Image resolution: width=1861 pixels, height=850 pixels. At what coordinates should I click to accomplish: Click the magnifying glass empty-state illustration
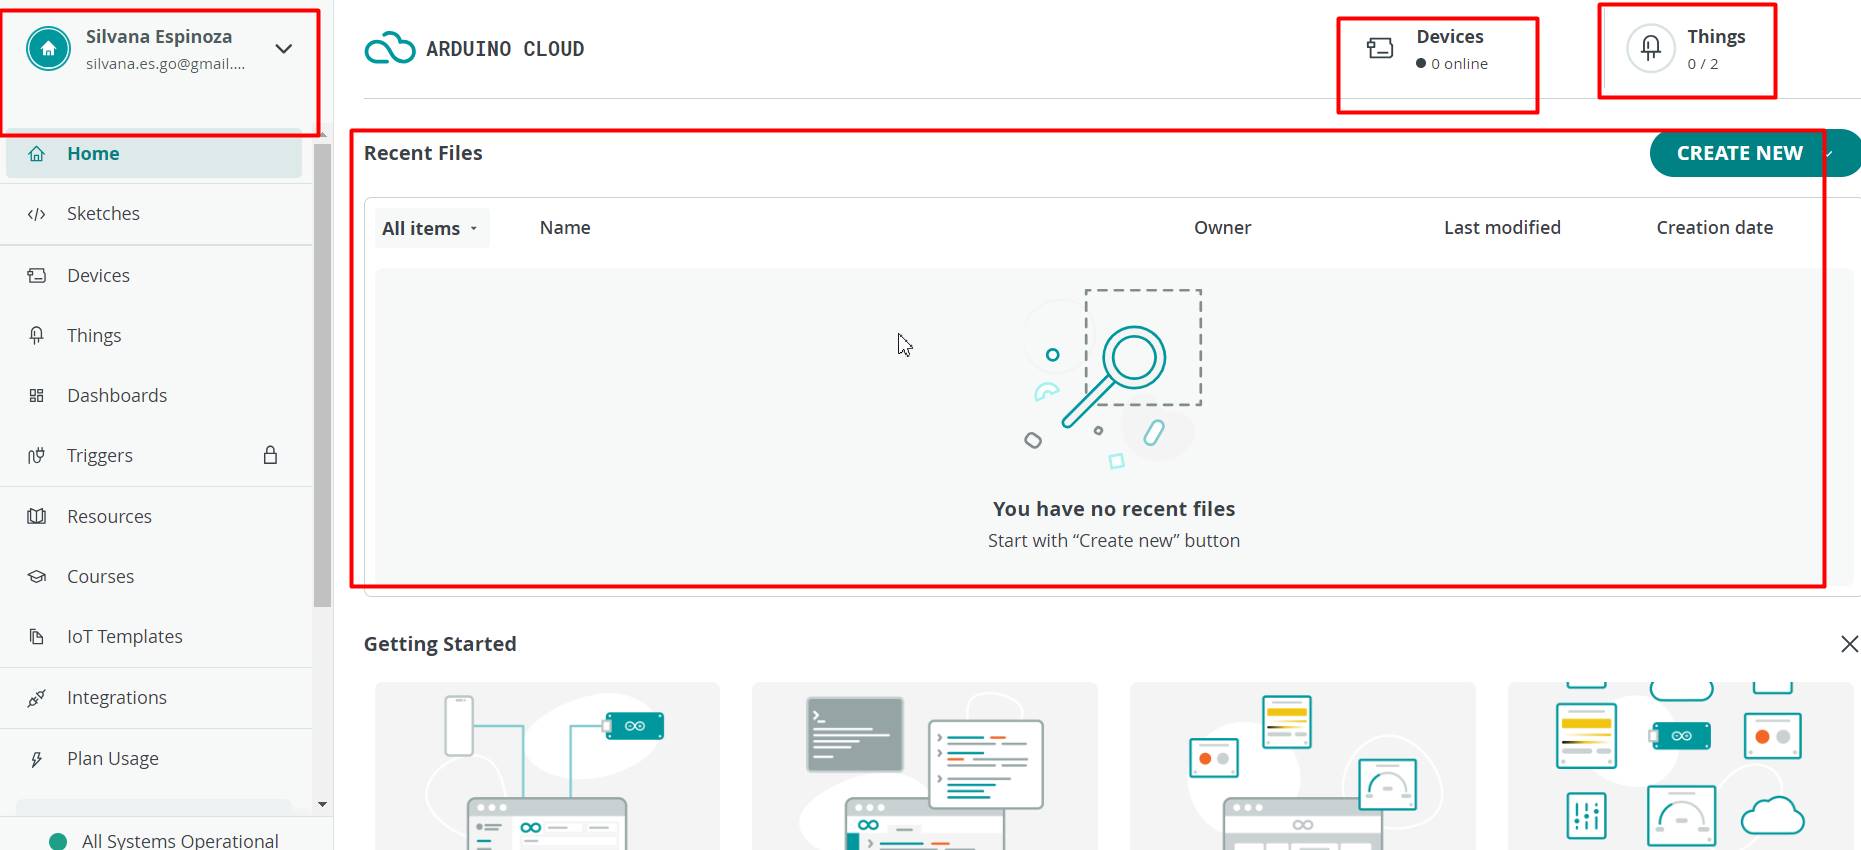point(1113,380)
